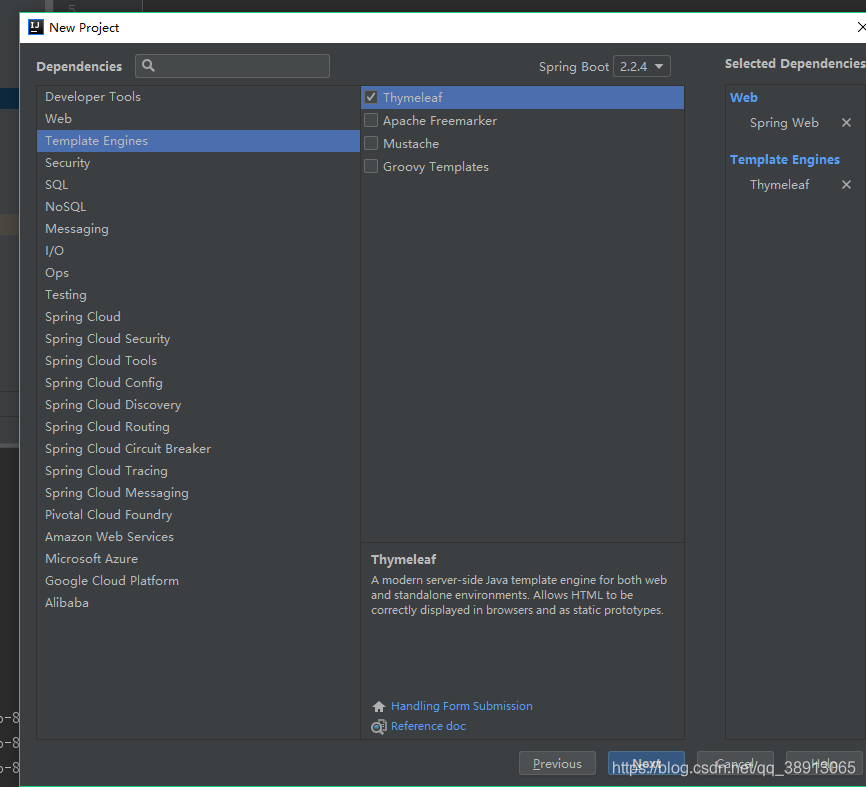
Task: Open the Handling Form Submission guide link
Action: pyautogui.click(x=462, y=706)
